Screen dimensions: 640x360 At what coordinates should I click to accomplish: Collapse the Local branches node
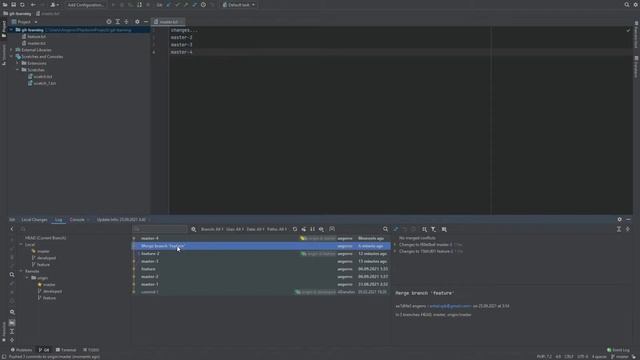click(21, 244)
